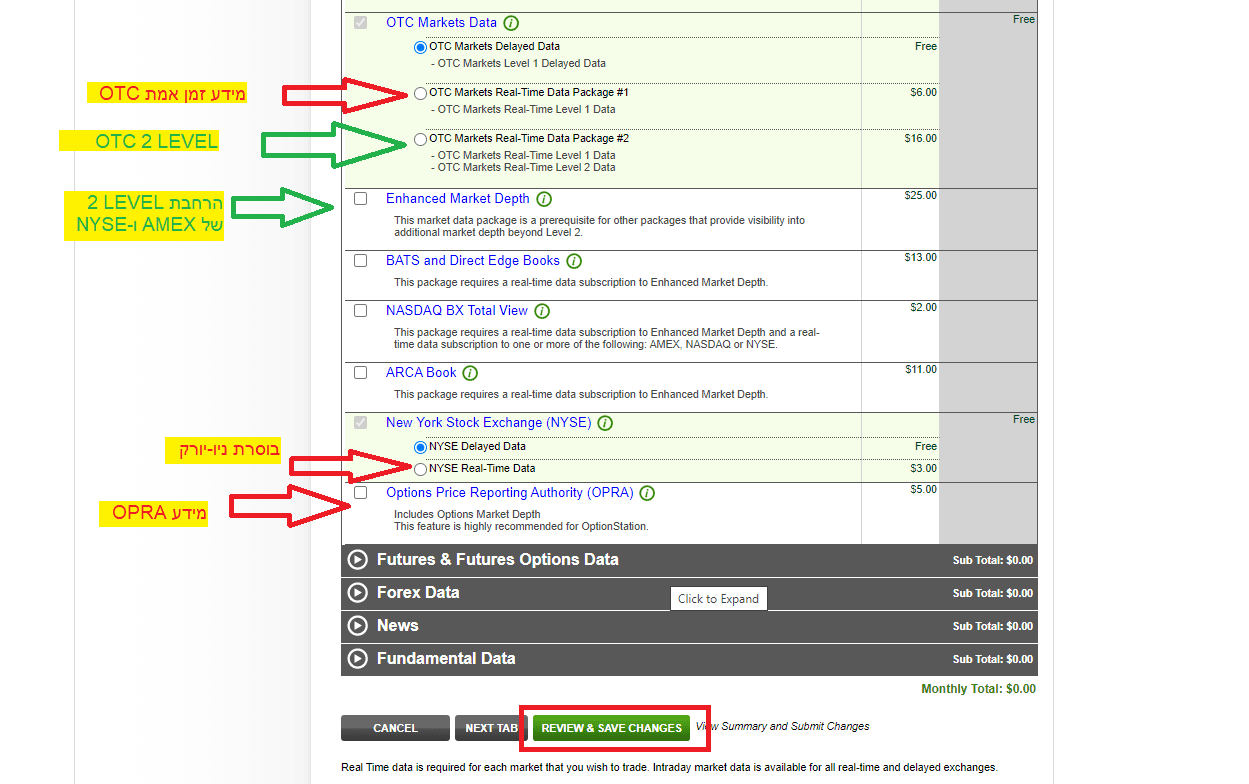Enable the Enhanced Market Depth checkbox

coord(361,199)
